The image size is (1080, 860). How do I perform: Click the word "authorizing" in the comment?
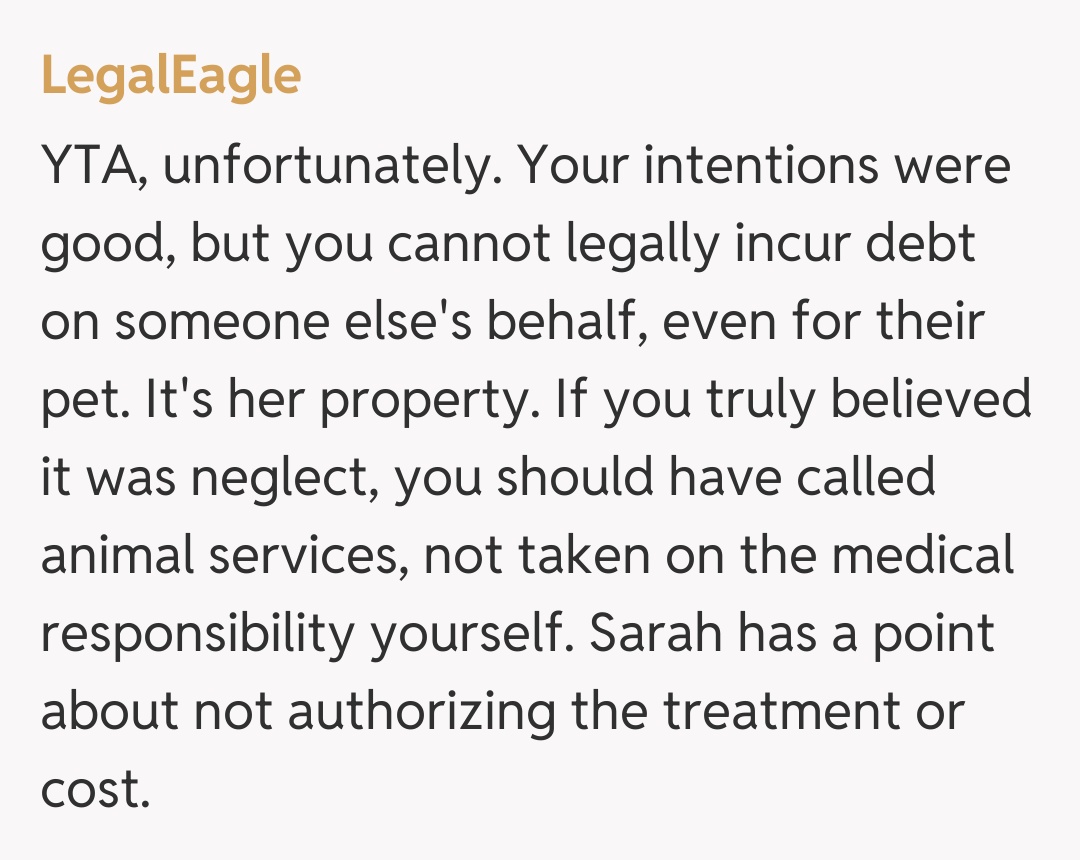422,712
